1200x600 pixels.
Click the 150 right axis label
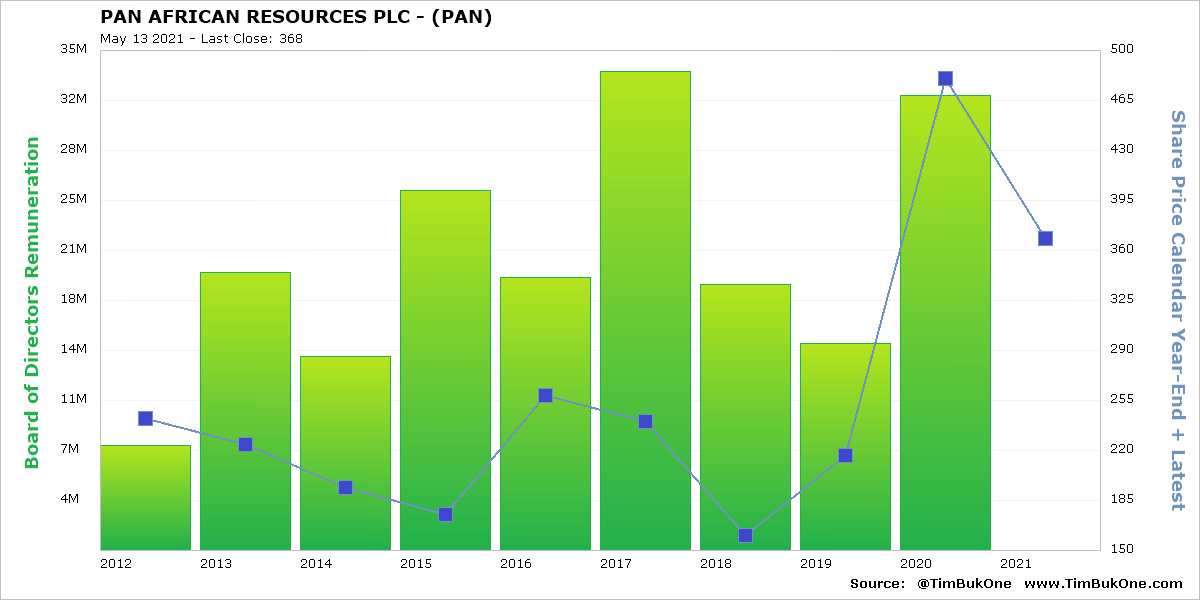point(1121,549)
